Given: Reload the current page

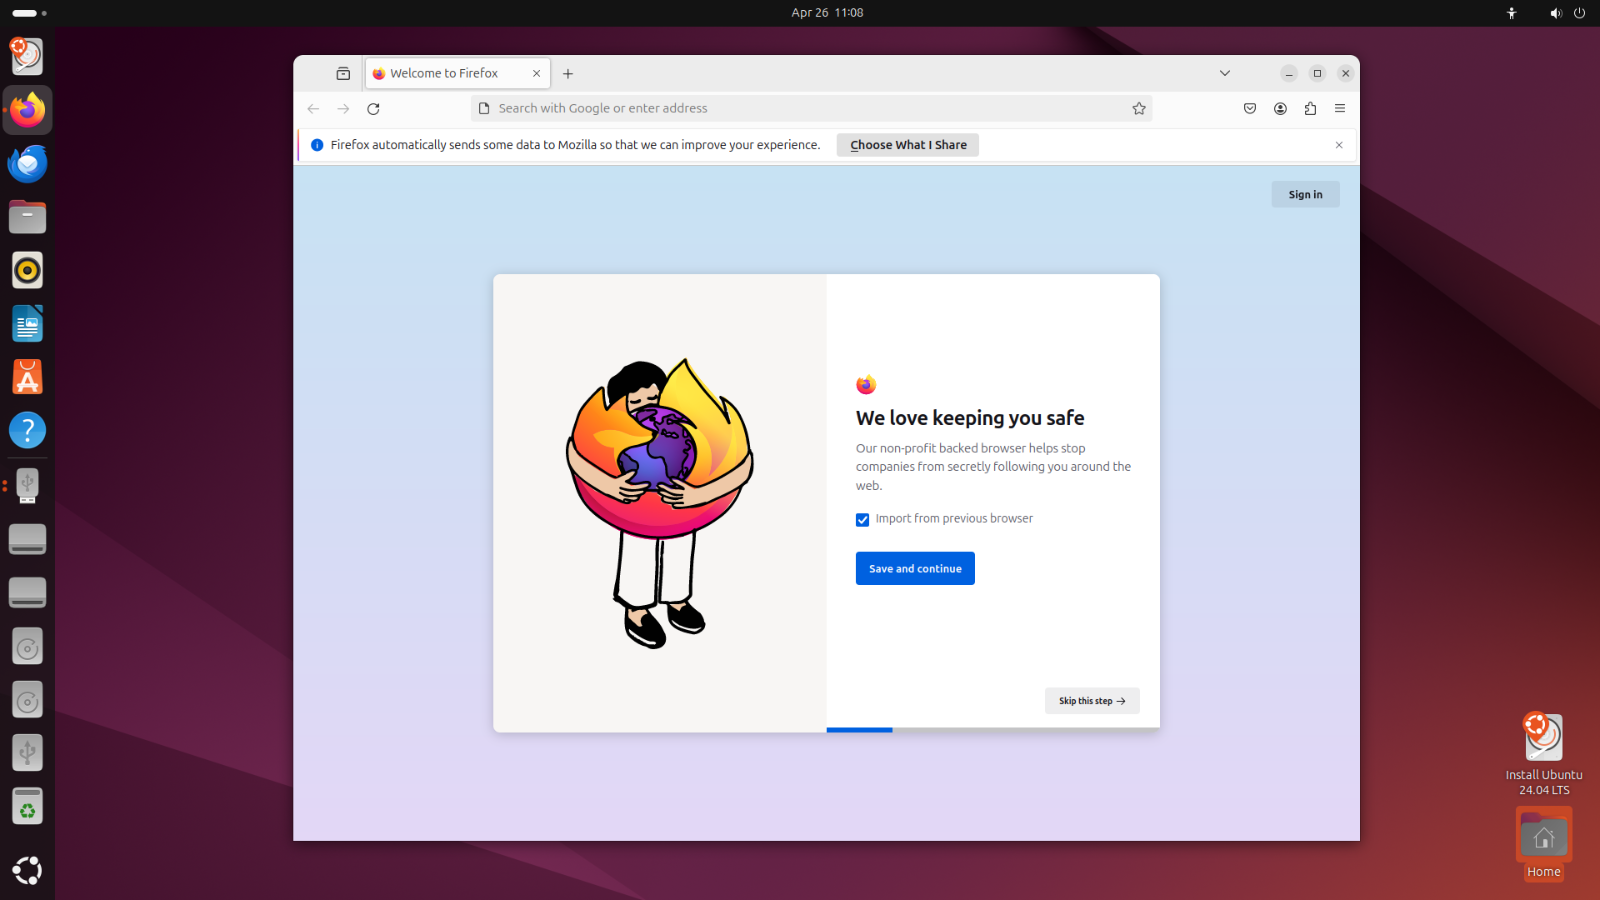Looking at the screenshot, I should coord(373,108).
